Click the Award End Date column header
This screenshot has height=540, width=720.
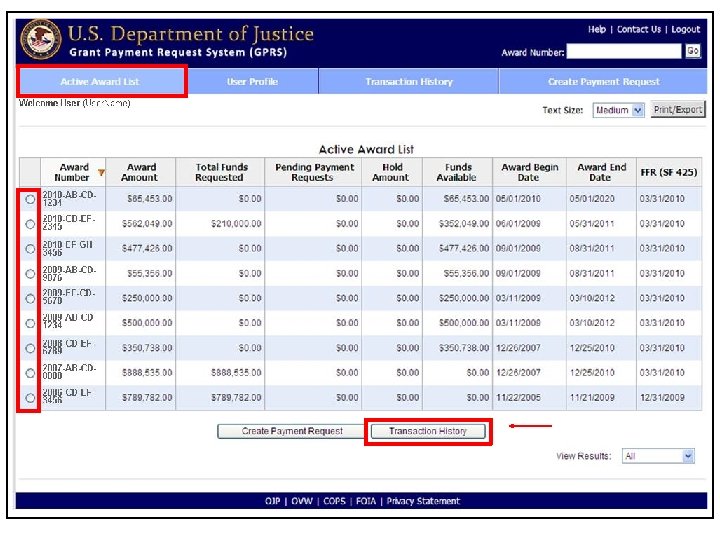(x=601, y=172)
